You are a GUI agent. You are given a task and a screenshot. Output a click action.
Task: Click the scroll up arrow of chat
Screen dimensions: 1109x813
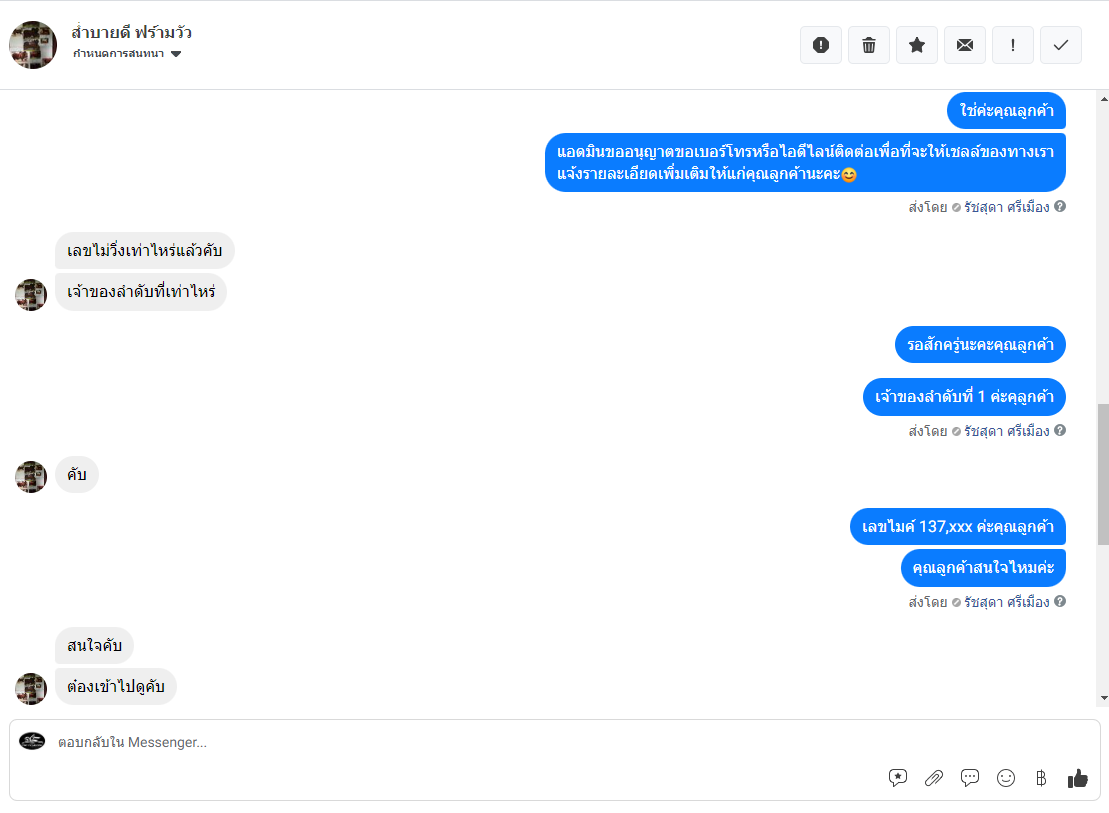1103,99
